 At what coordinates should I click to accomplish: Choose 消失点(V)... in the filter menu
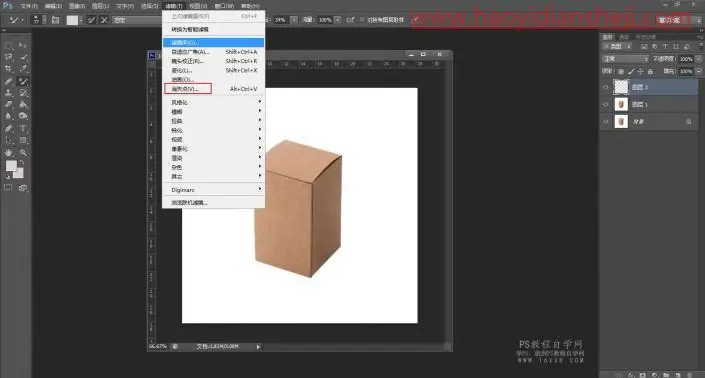(214, 89)
